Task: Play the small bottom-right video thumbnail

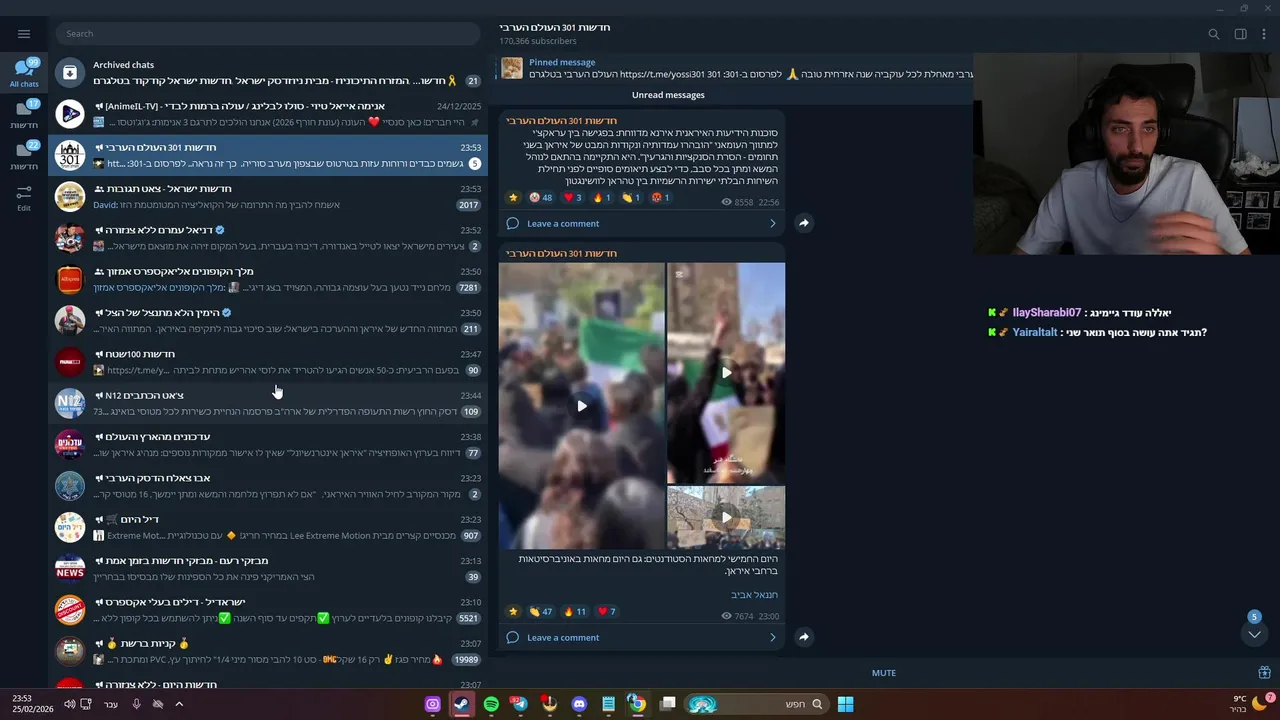Action: [x=726, y=518]
